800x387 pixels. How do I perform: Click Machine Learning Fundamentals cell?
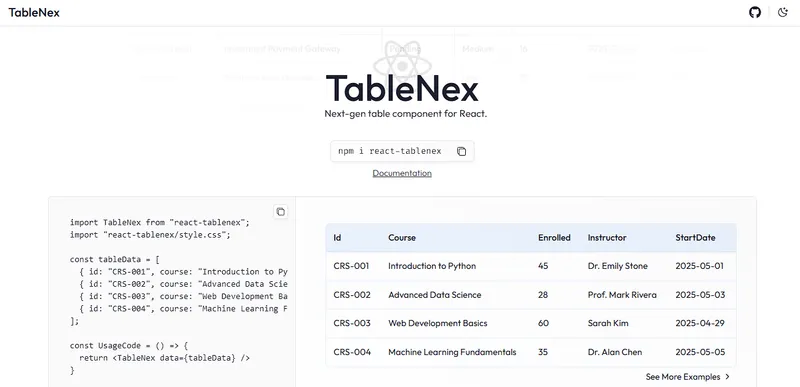[452, 352]
